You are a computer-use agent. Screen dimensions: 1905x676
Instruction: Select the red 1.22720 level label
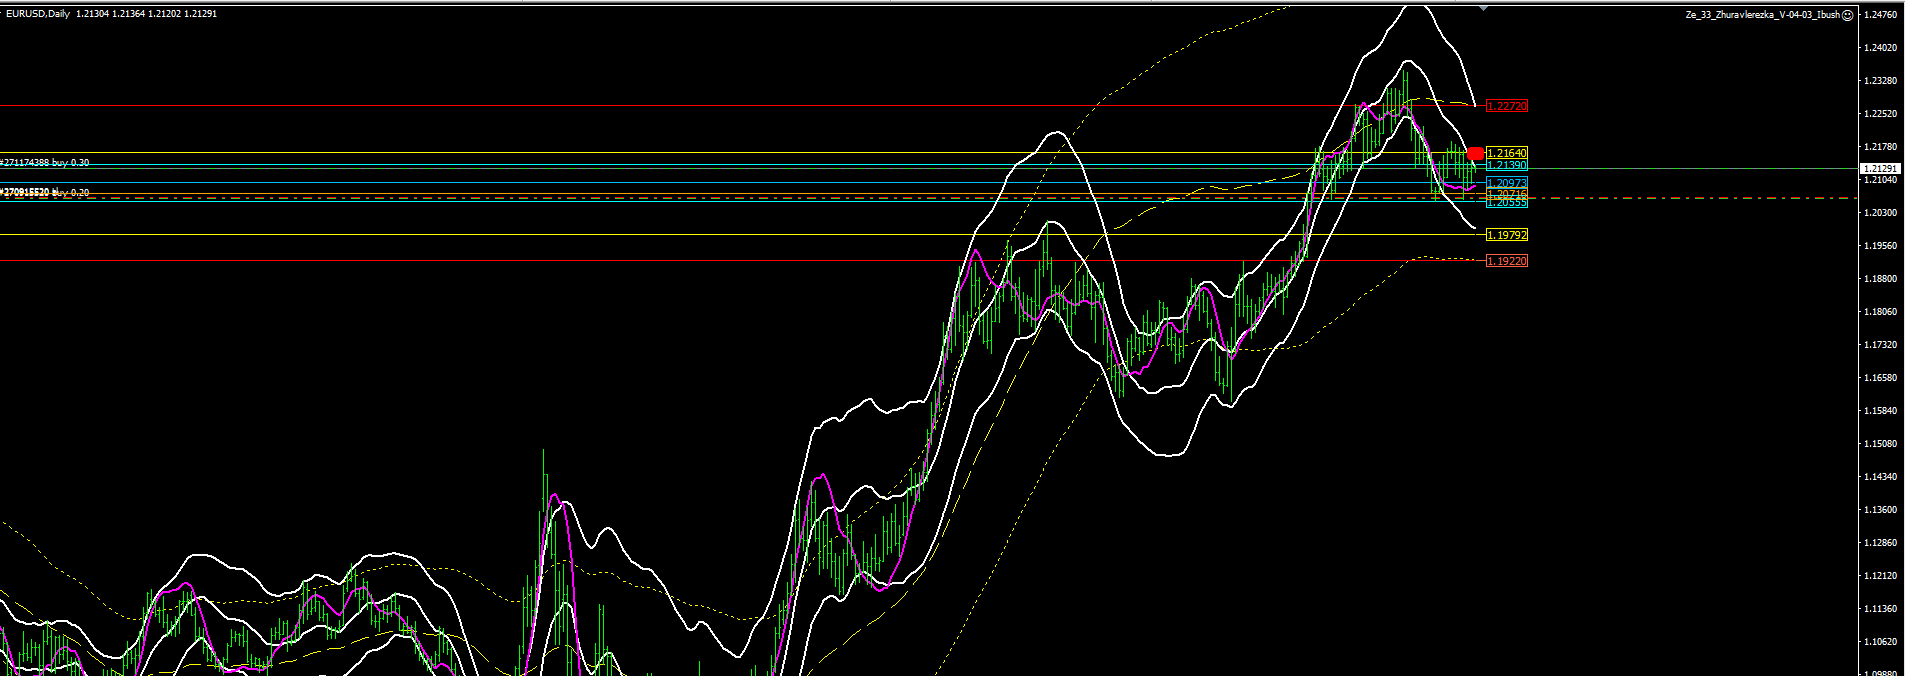(1507, 106)
